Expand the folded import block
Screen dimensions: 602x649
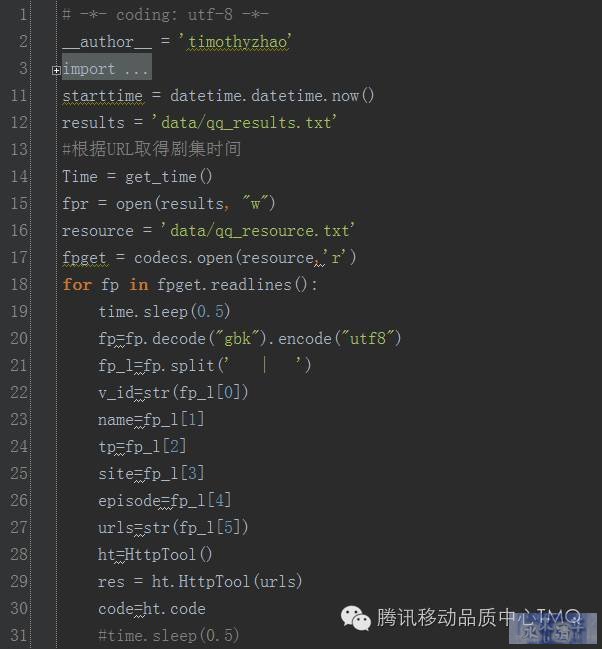coord(56,71)
